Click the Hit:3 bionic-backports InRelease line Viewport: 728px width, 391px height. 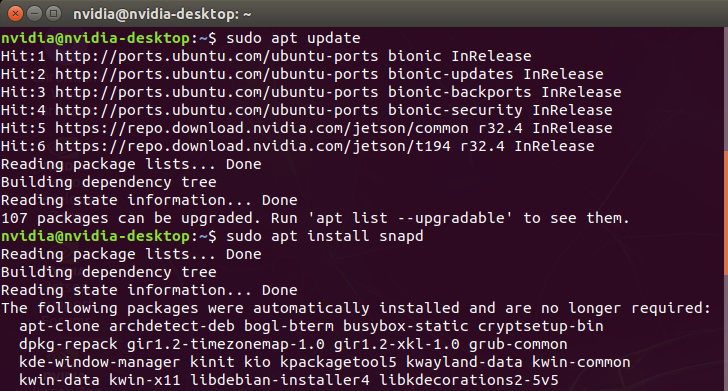pyautogui.click(x=311, y=92)
